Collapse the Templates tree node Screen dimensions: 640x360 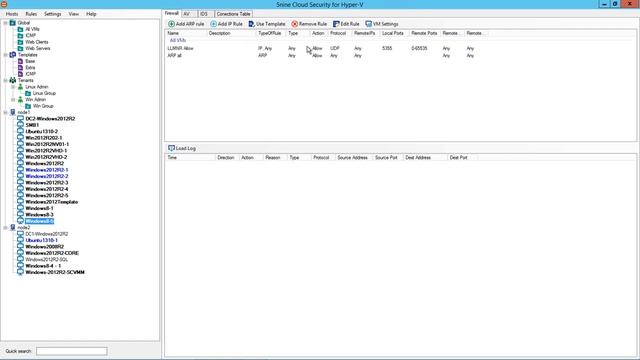pos(5,55)
